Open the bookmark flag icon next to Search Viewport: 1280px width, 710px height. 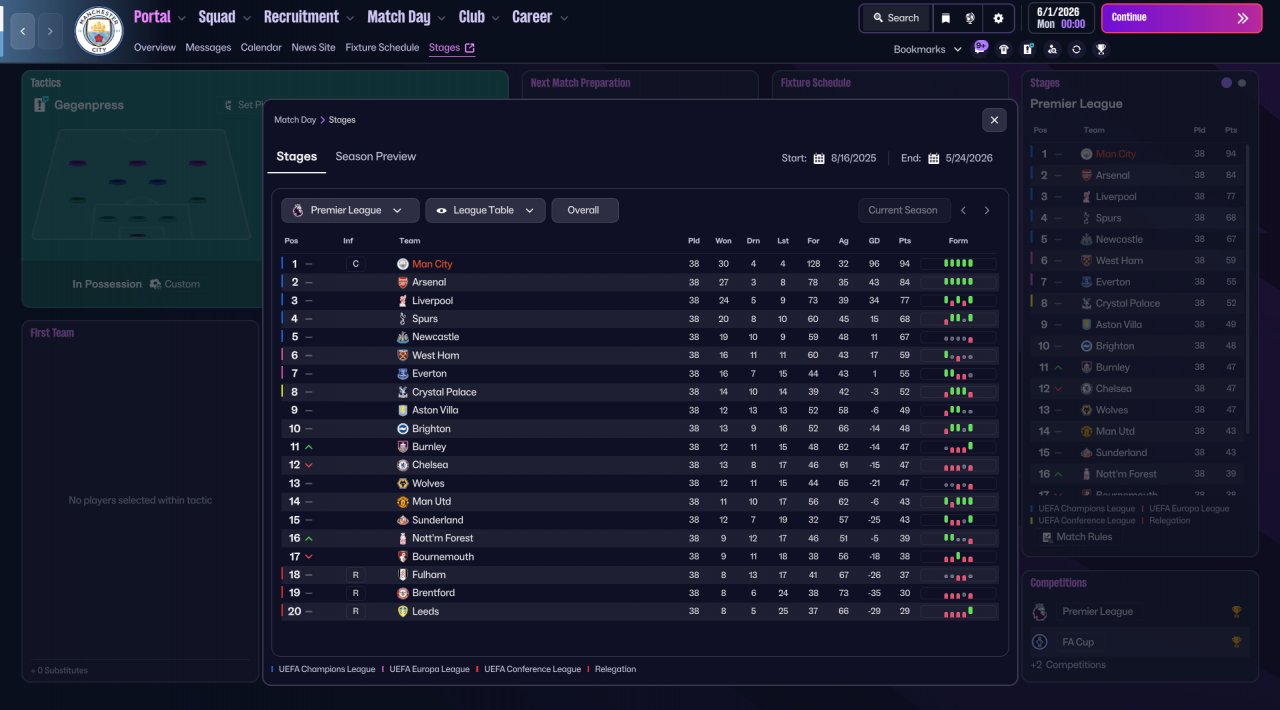[x=946, y=18]
